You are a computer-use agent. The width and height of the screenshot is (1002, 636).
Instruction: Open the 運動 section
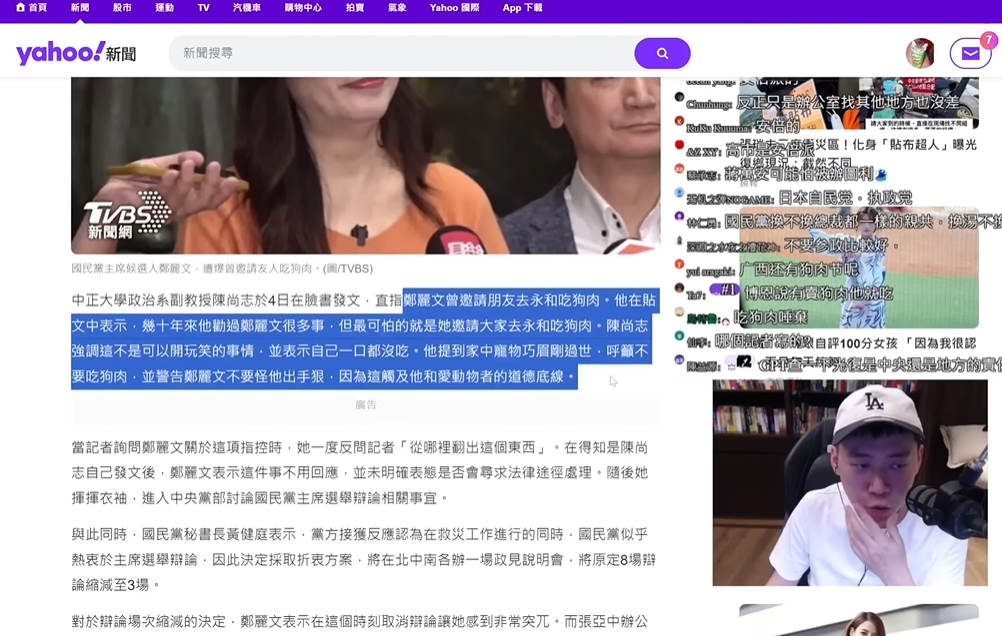(164, 8)
